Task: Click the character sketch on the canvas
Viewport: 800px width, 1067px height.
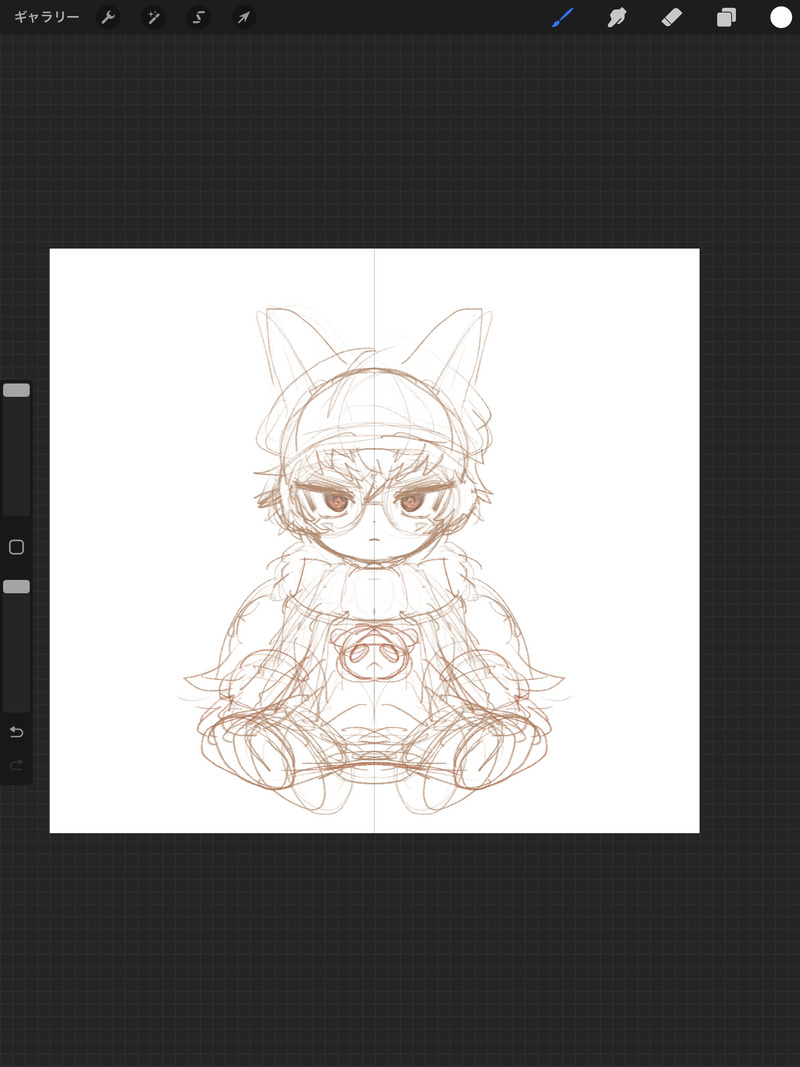Action: click(374, 561)
